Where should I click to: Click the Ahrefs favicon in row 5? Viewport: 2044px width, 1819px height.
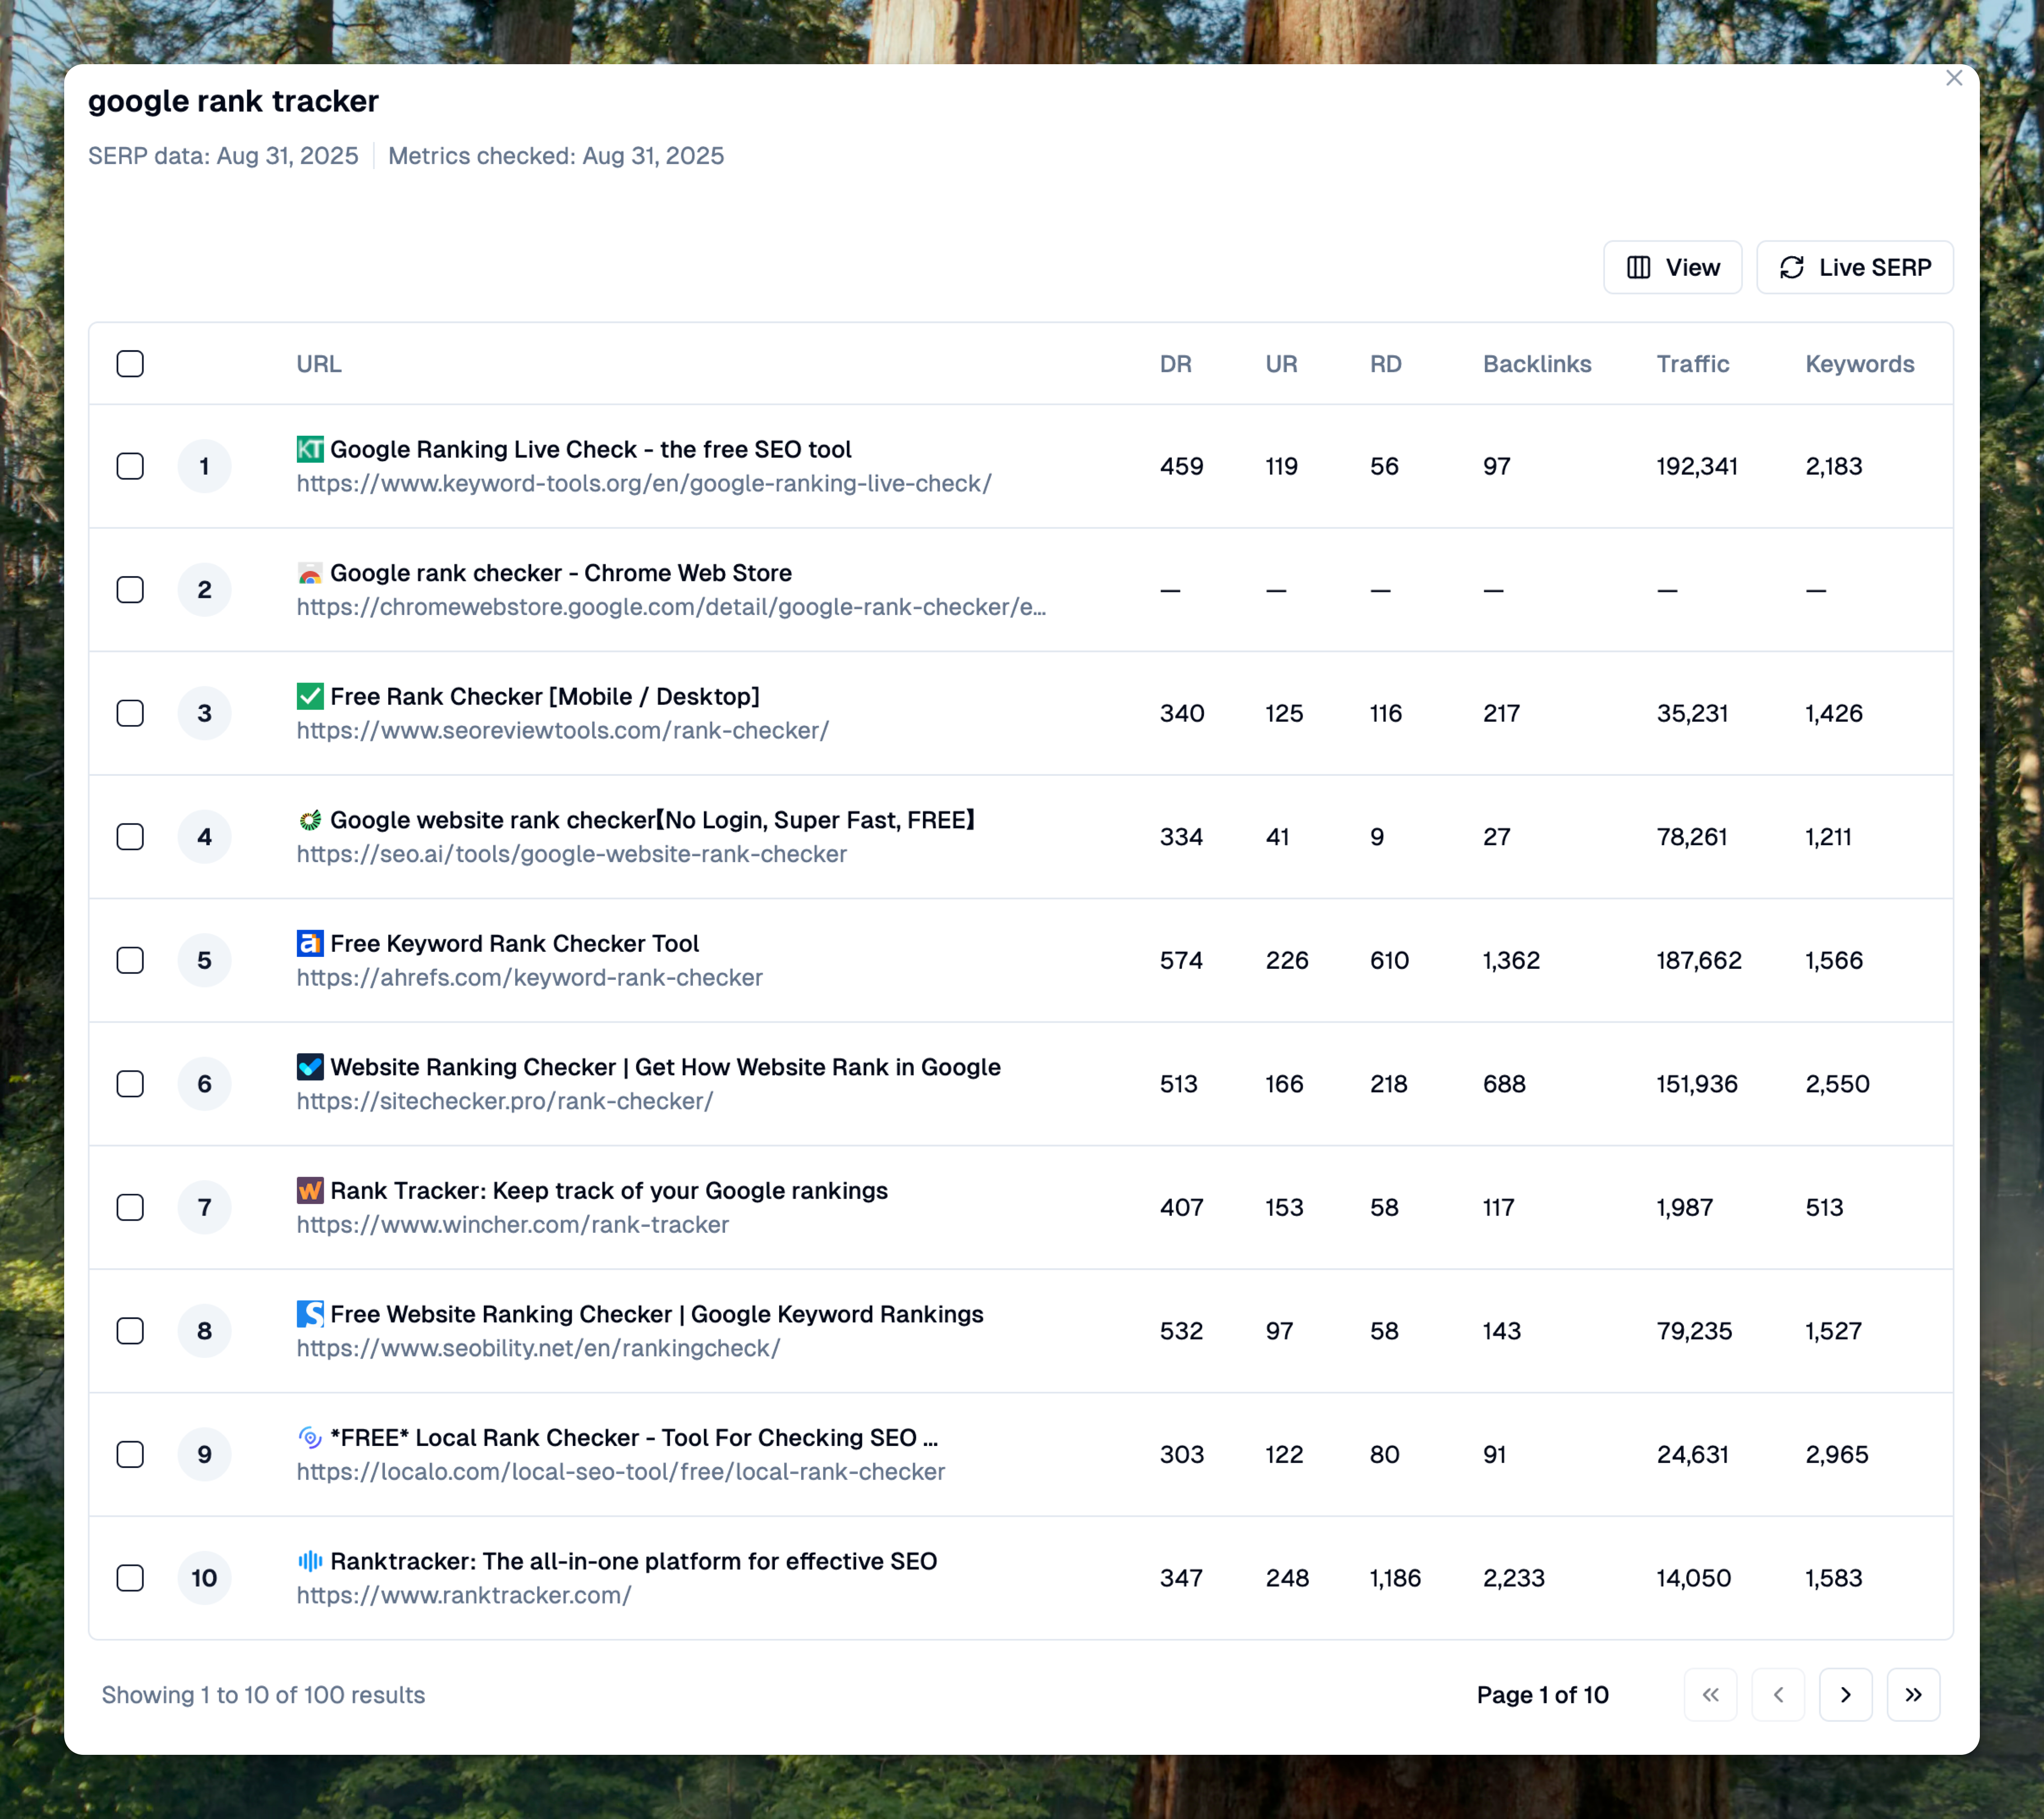tap(310, 943)
